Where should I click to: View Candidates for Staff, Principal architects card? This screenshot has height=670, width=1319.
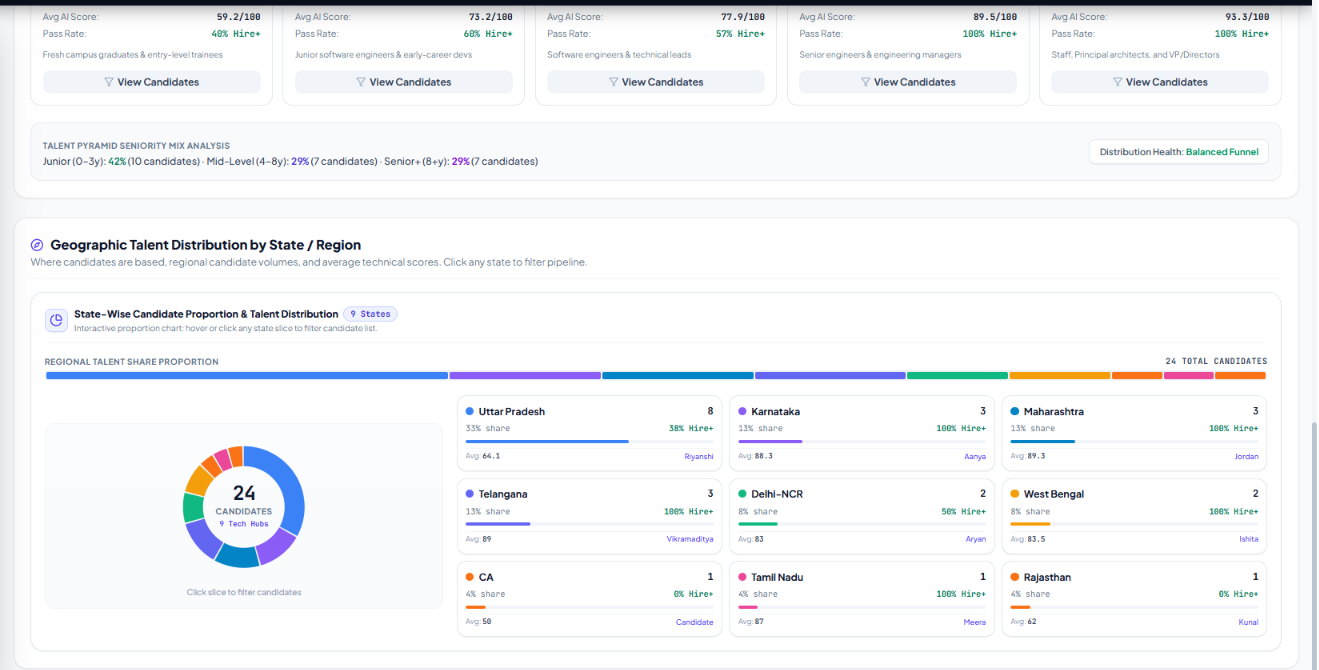click(1160, 82)
